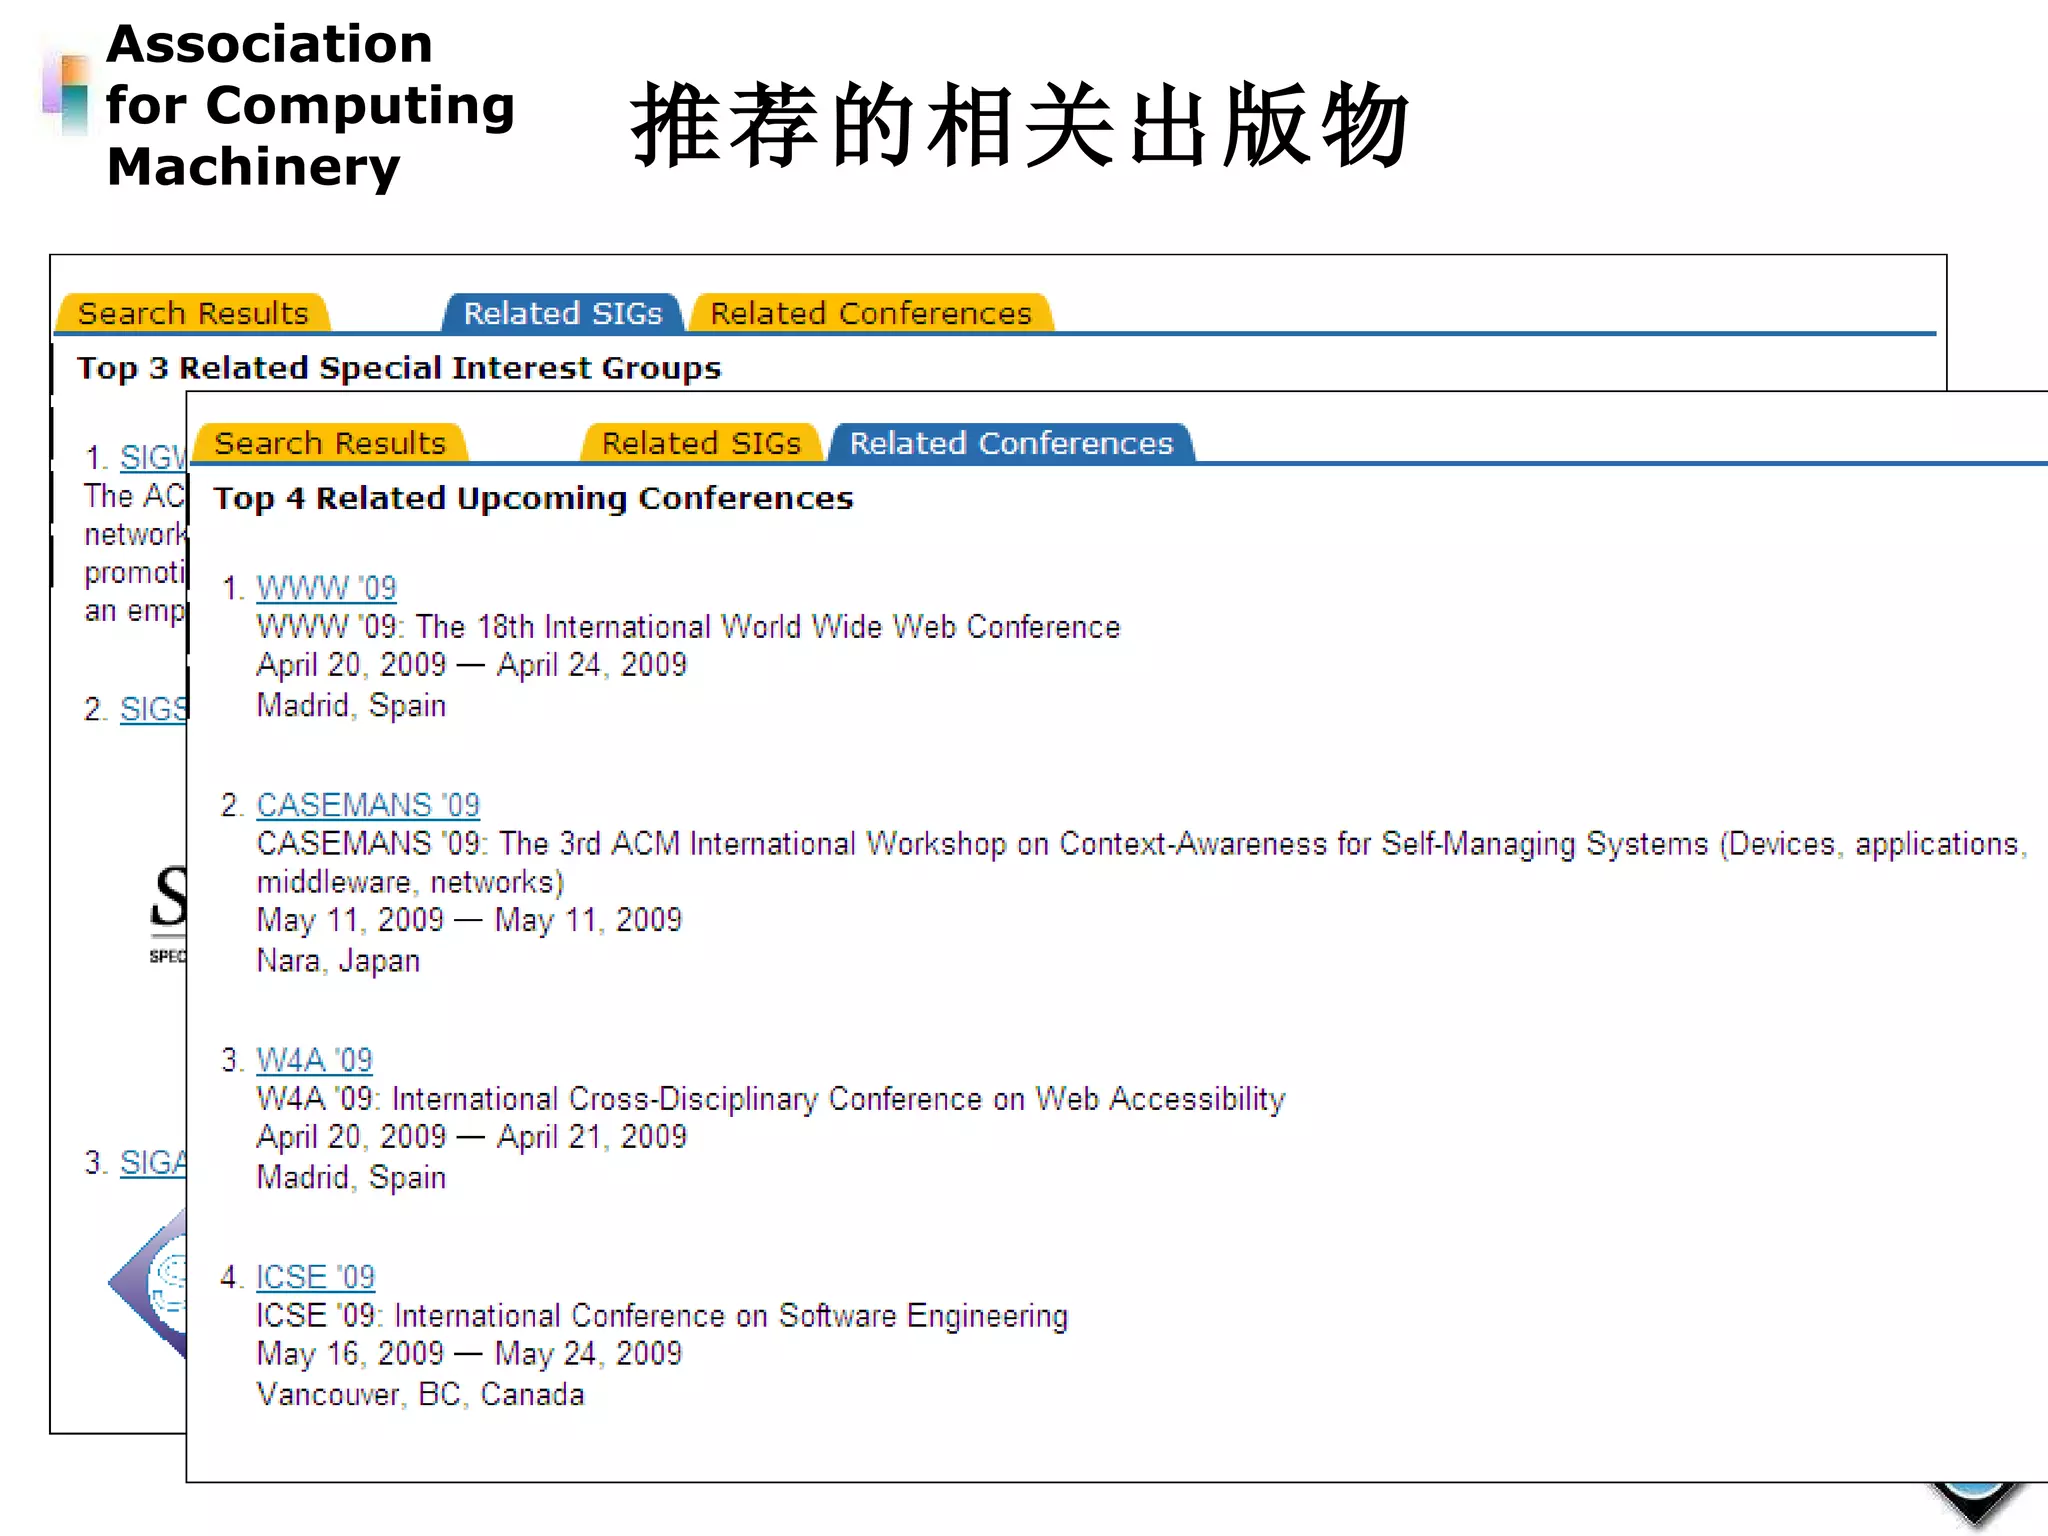Screen dimensions: 2048x1536
Task: Follow the ICSE '09 link
Action: (x=315, y=1277)
